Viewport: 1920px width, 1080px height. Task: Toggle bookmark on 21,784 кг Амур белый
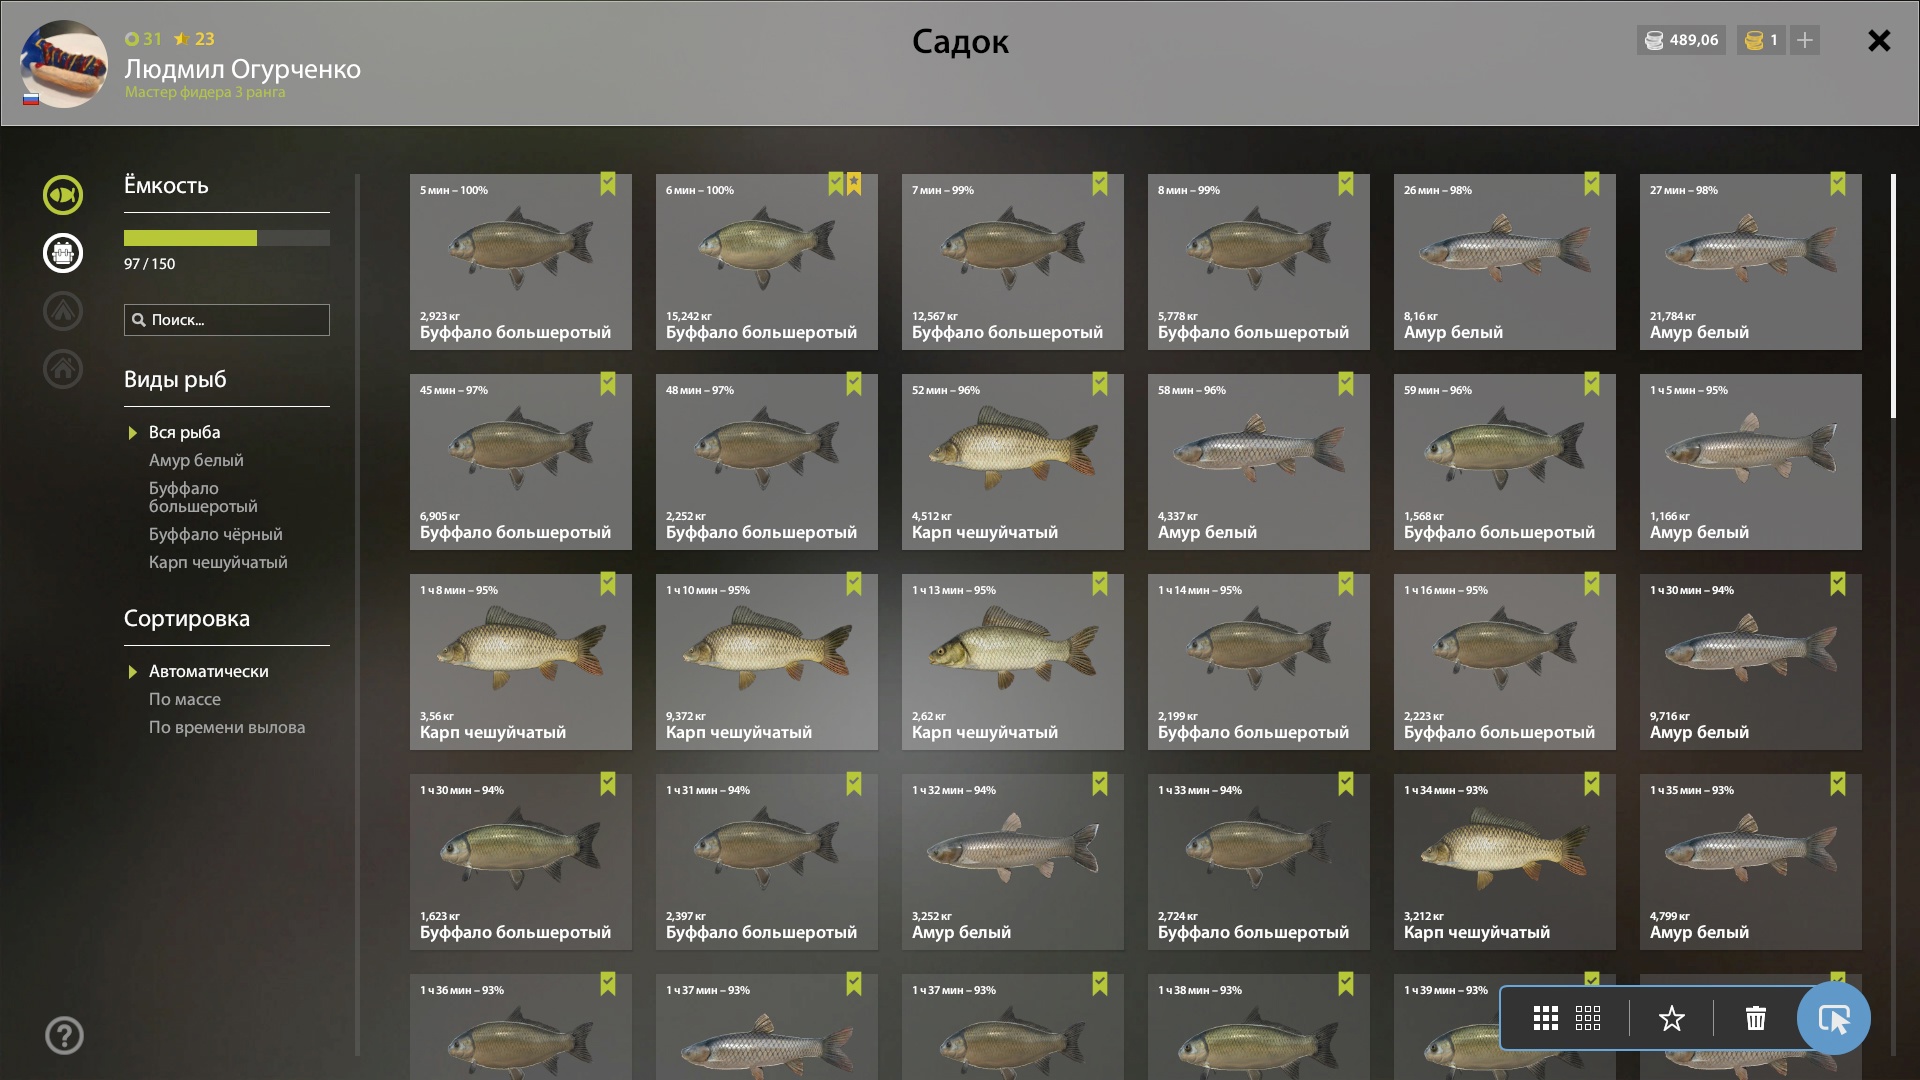pyautogui.click(x=1838, y=184)
